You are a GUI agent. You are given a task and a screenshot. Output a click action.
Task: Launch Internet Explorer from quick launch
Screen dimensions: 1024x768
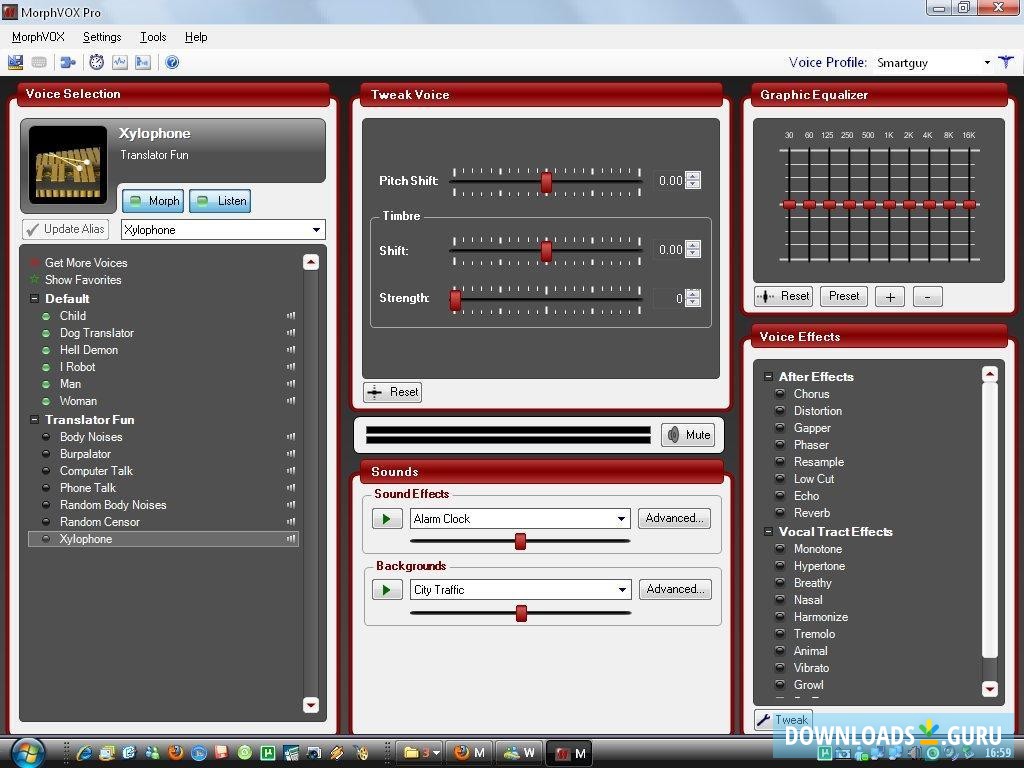tap(84, 753)
